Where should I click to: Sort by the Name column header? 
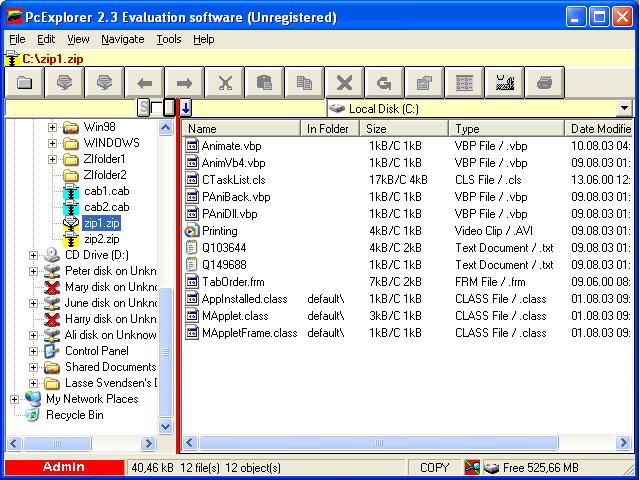241,129
